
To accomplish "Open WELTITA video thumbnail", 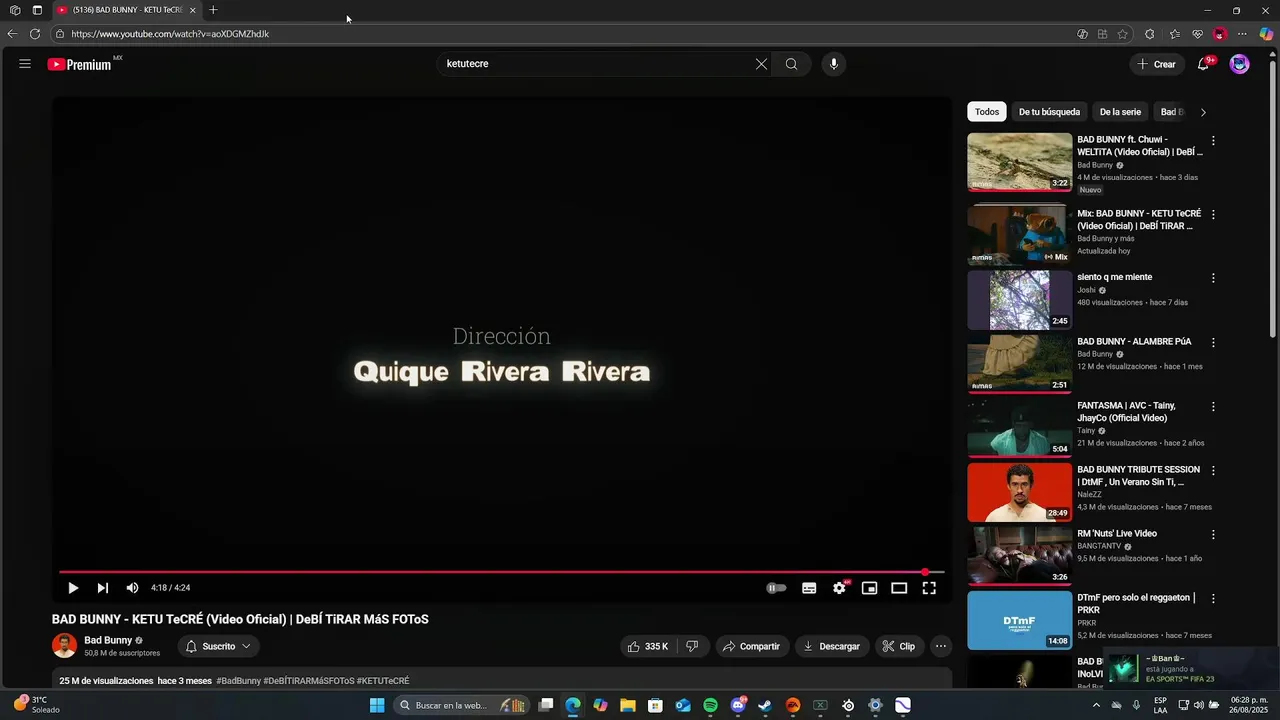I will [1019, 162].
